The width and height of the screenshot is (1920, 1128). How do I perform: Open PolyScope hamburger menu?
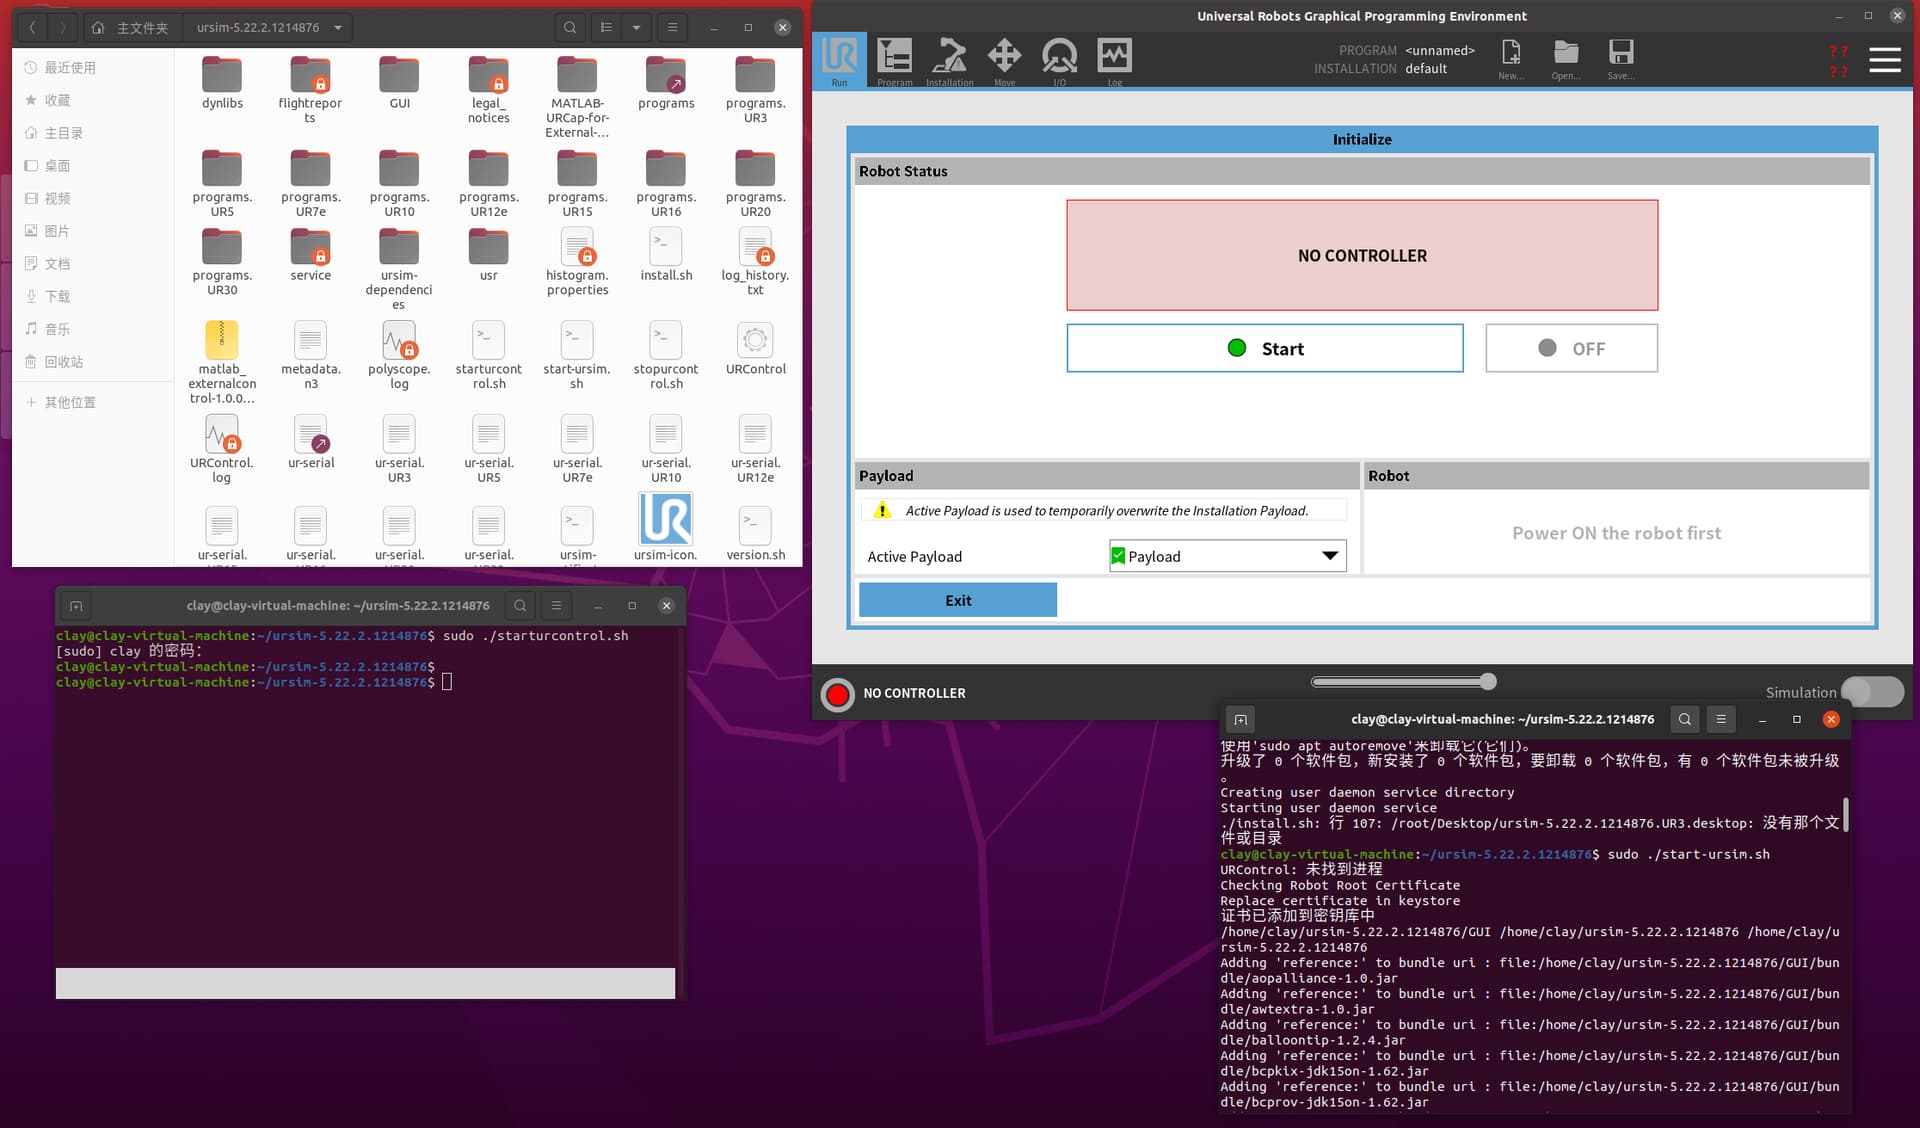coord(1884,60)
